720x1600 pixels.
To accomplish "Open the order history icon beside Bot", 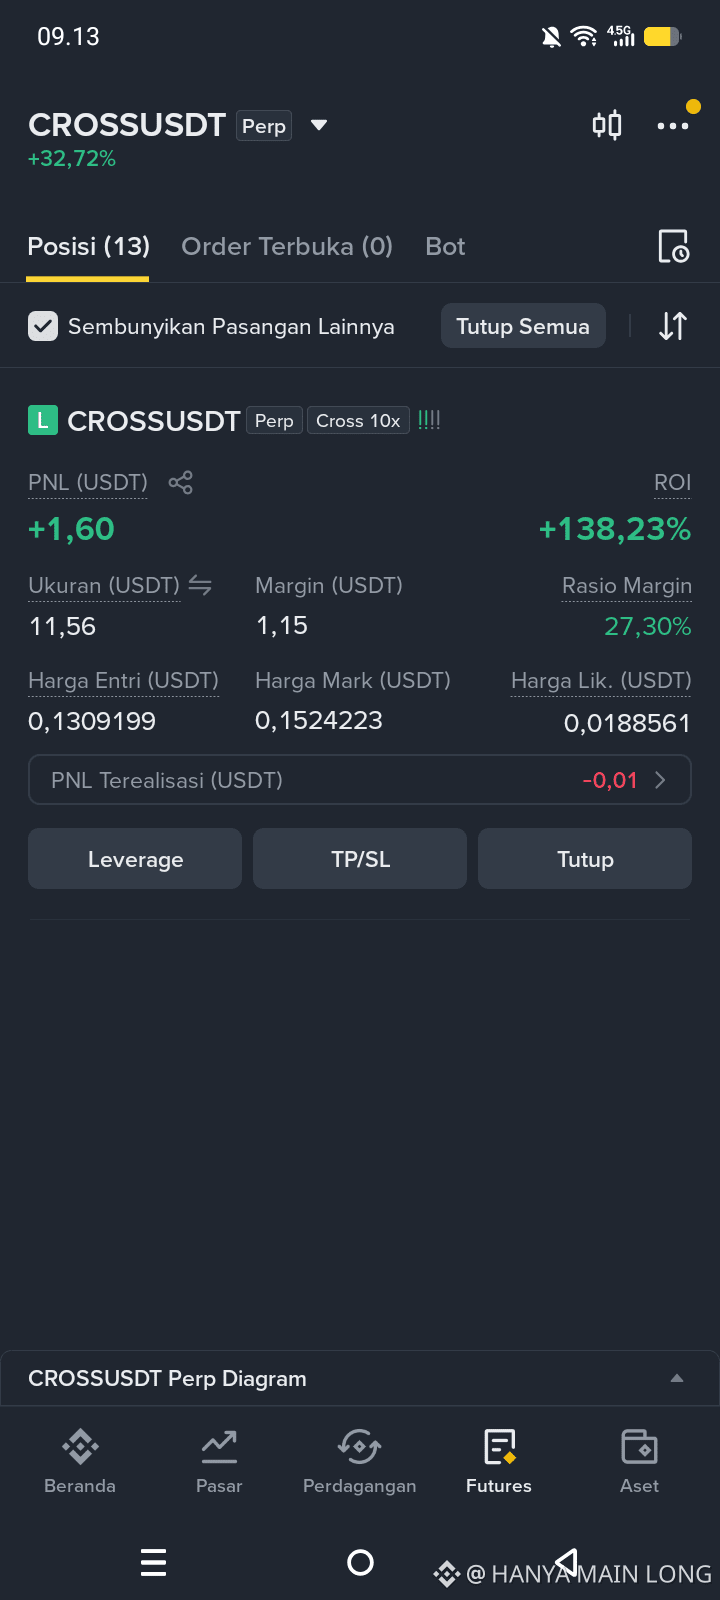I will 673,246.
